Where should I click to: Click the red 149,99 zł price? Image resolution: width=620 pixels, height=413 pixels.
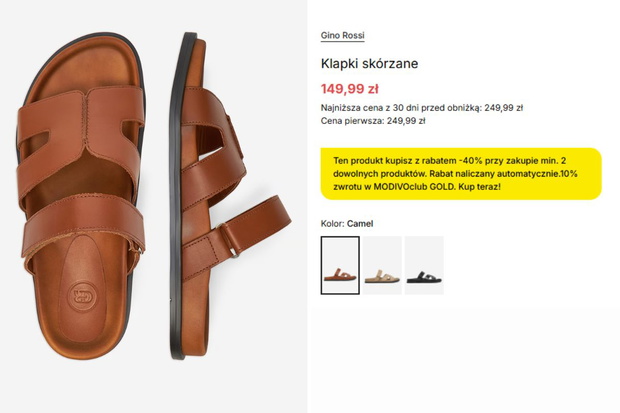pyautogui.click(x=350, y=89)
